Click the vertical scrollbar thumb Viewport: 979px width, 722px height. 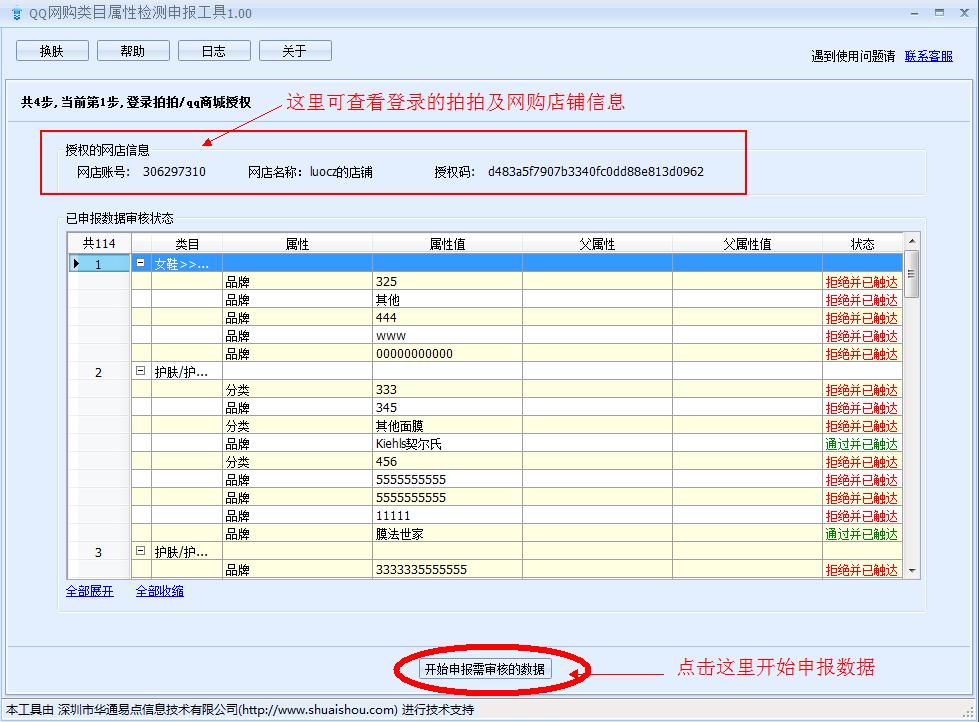tap(912, 274)
